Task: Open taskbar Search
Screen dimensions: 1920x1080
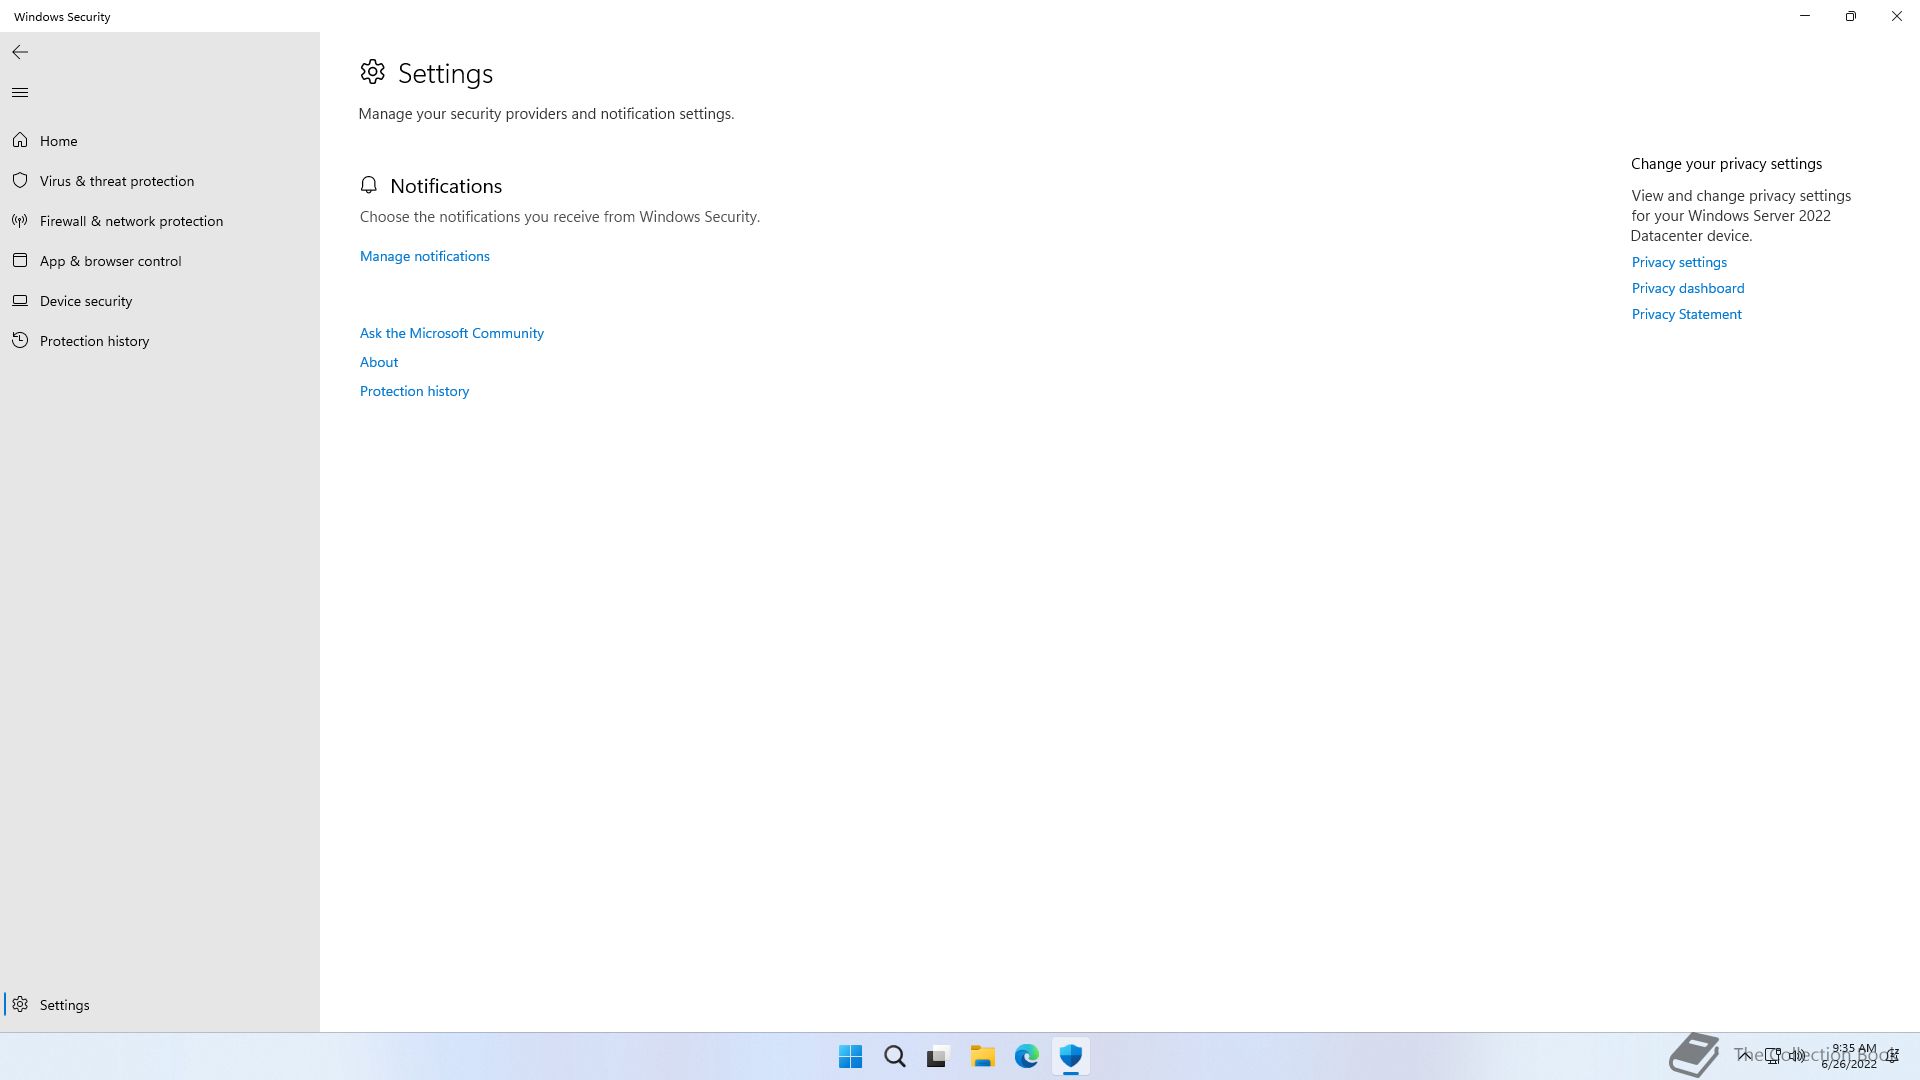Action: pos(895,1056)
